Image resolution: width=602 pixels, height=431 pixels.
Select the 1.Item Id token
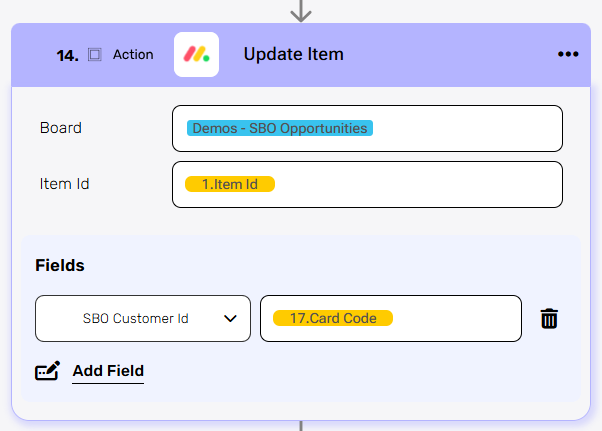point(229,184)
